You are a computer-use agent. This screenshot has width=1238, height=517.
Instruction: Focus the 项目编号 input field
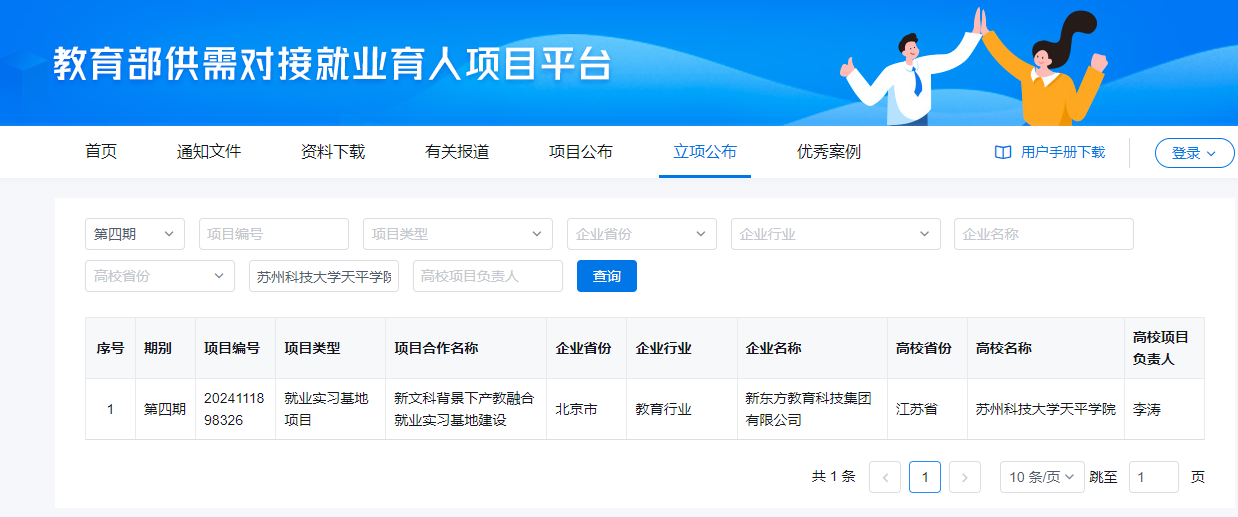(x=273, y=234)
